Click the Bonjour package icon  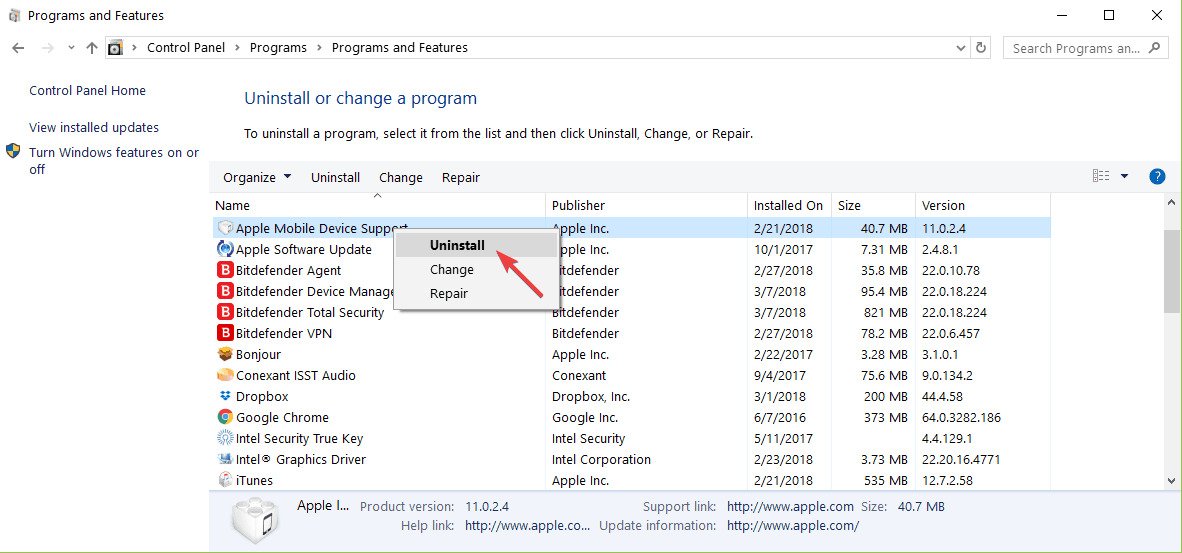point(225,354)
